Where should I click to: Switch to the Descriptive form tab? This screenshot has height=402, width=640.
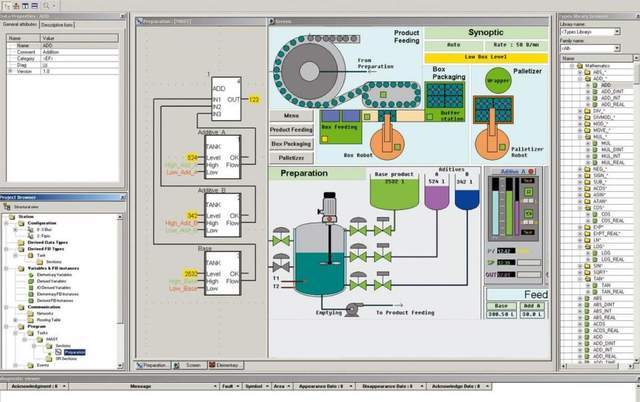pyautogui.click(x=57, y=22)
